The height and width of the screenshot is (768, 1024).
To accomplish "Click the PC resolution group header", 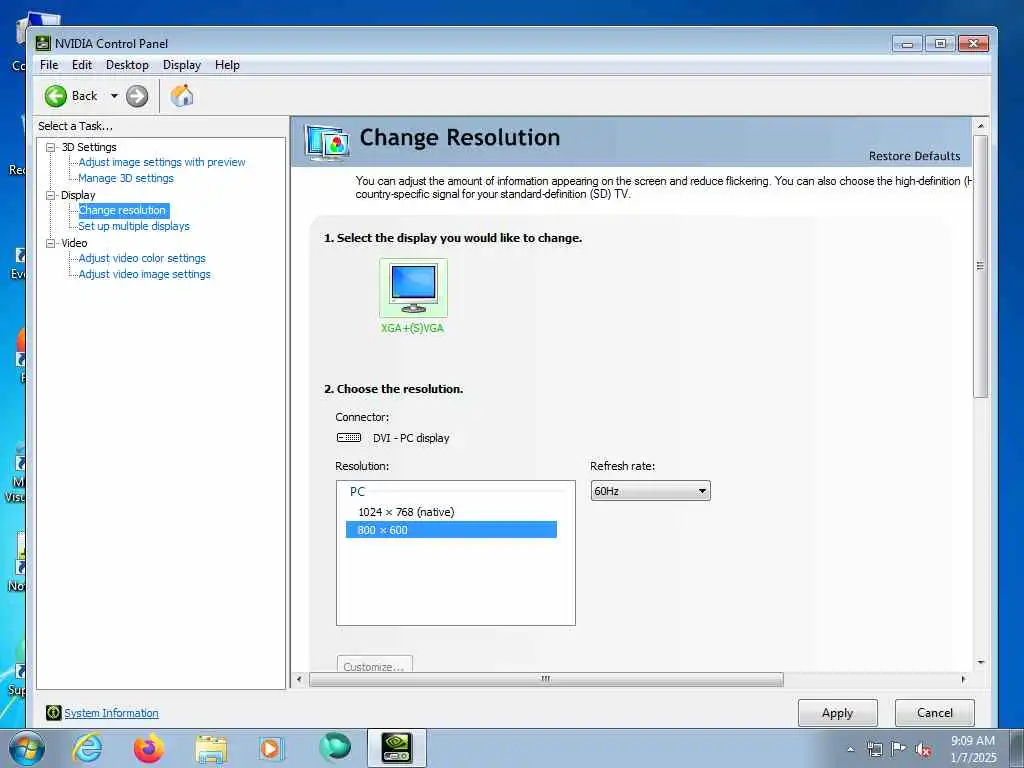I will click(x=357, y=492).
